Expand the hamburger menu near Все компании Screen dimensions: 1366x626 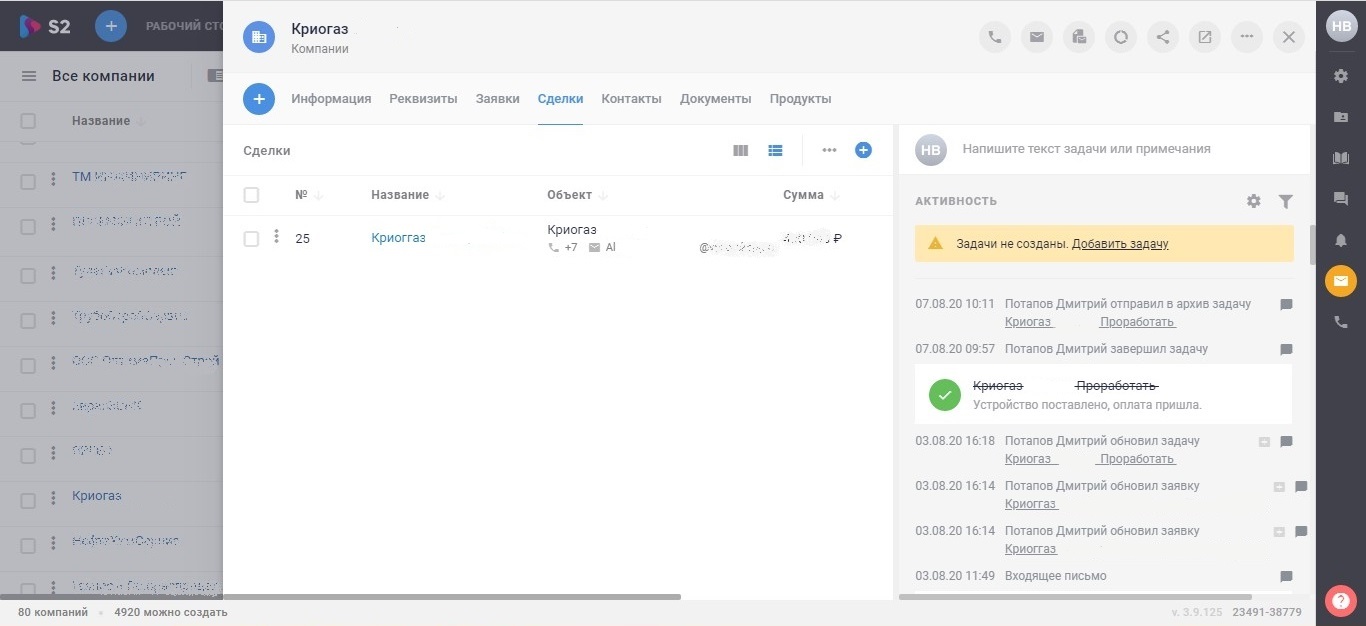28,75
